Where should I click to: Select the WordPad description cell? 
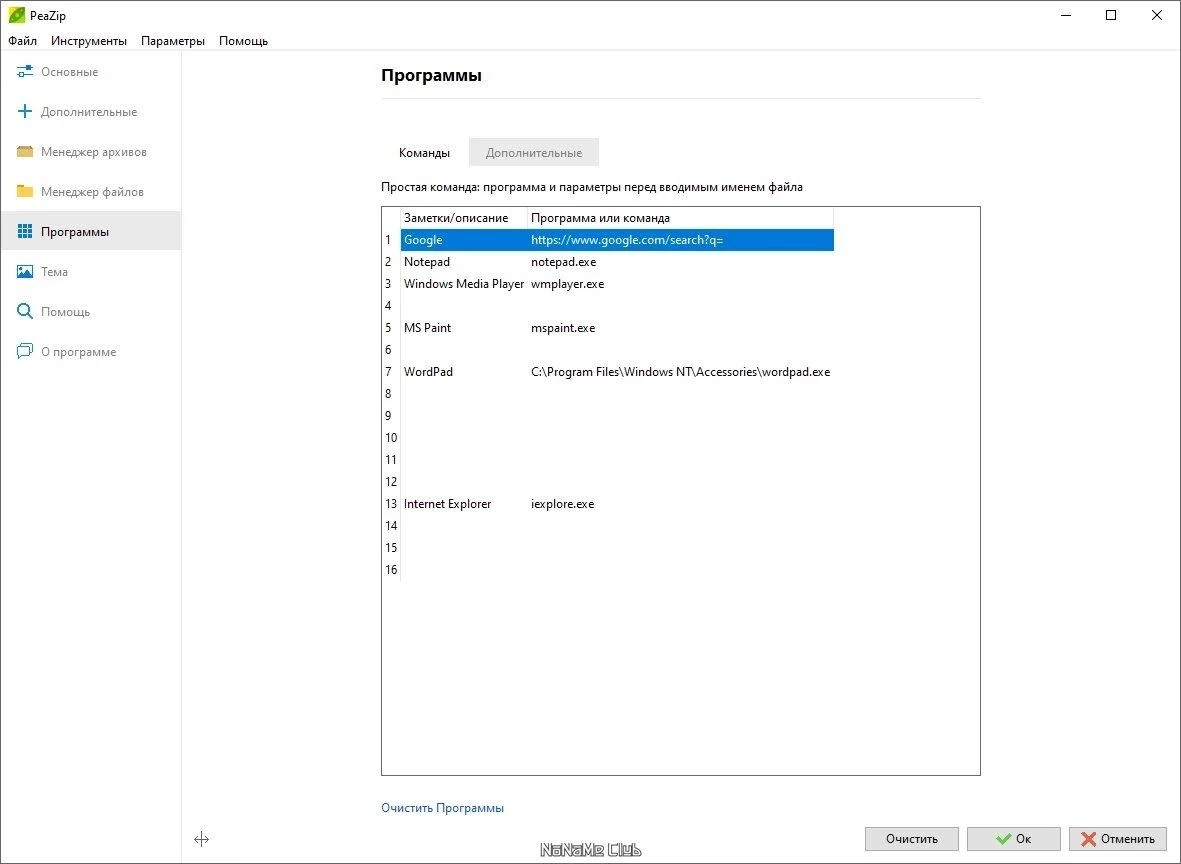click(464, 371)
